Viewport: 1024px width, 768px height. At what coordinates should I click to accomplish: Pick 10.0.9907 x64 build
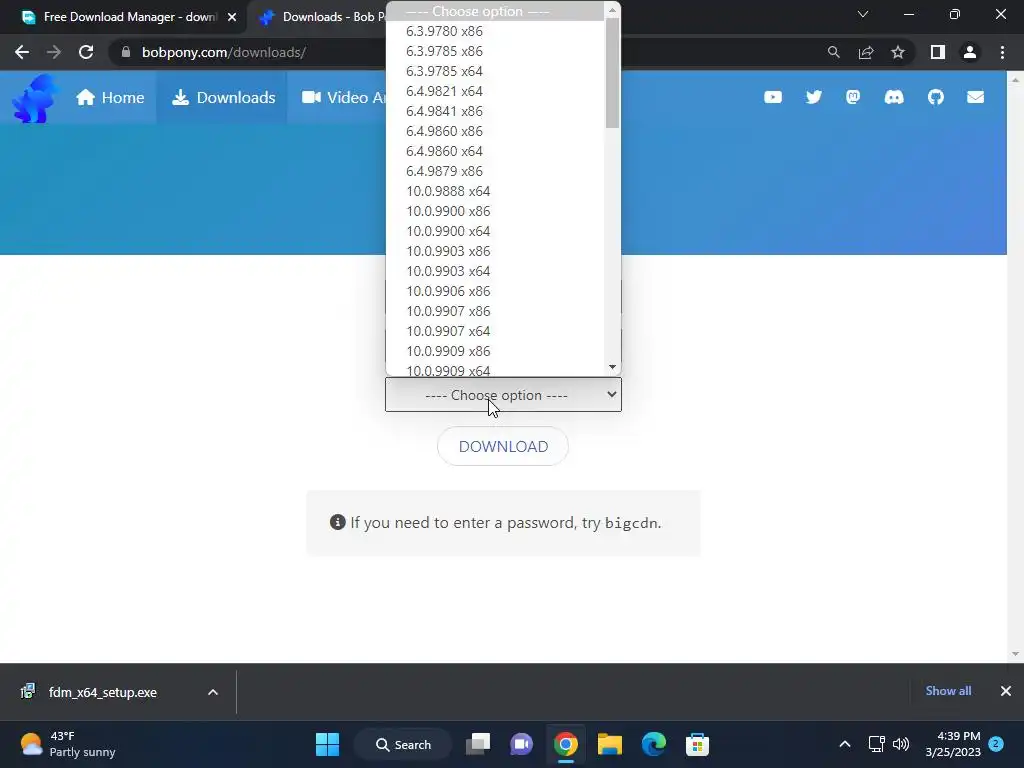(x=495, y=331)
